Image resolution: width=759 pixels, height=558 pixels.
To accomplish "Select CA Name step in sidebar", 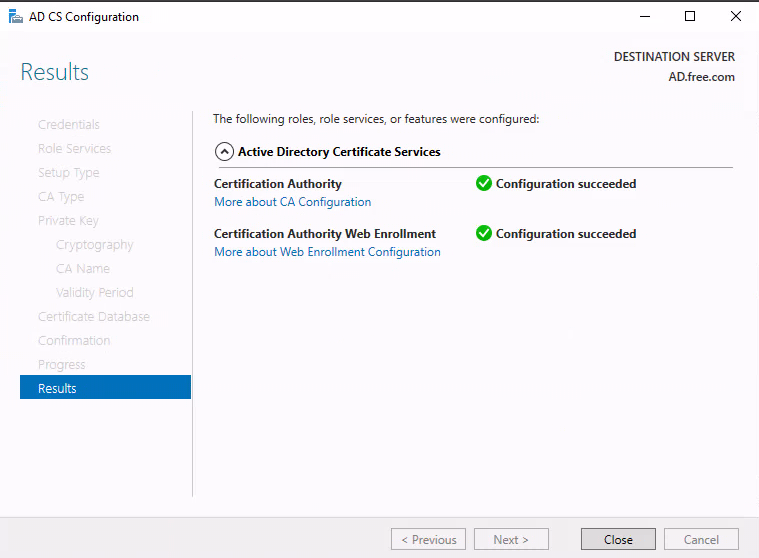I will (83, 269).
